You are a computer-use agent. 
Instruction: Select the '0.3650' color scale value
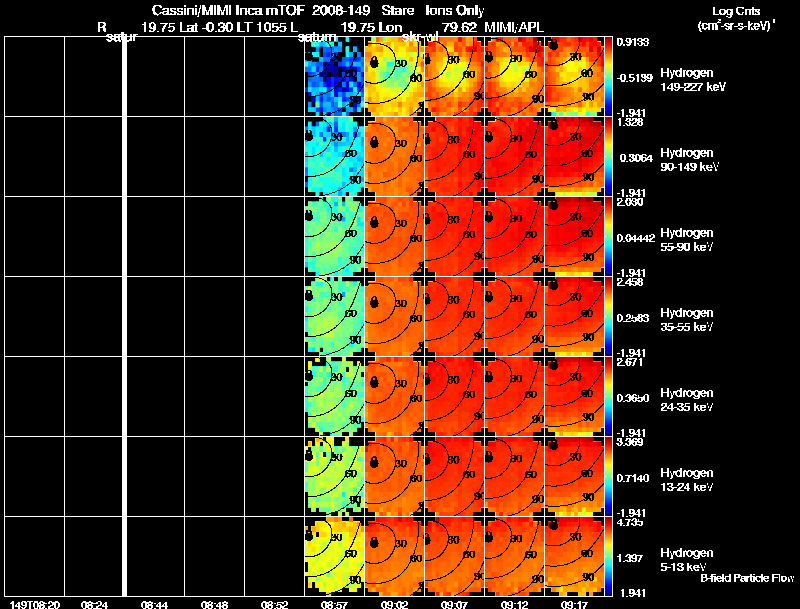click(633, 398)
